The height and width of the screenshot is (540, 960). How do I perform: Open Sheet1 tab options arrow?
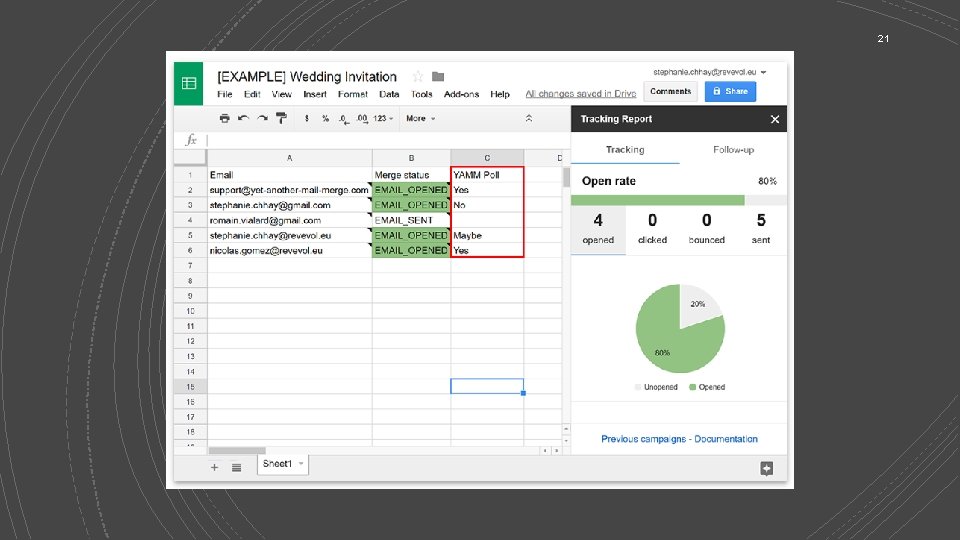(301, 463)
